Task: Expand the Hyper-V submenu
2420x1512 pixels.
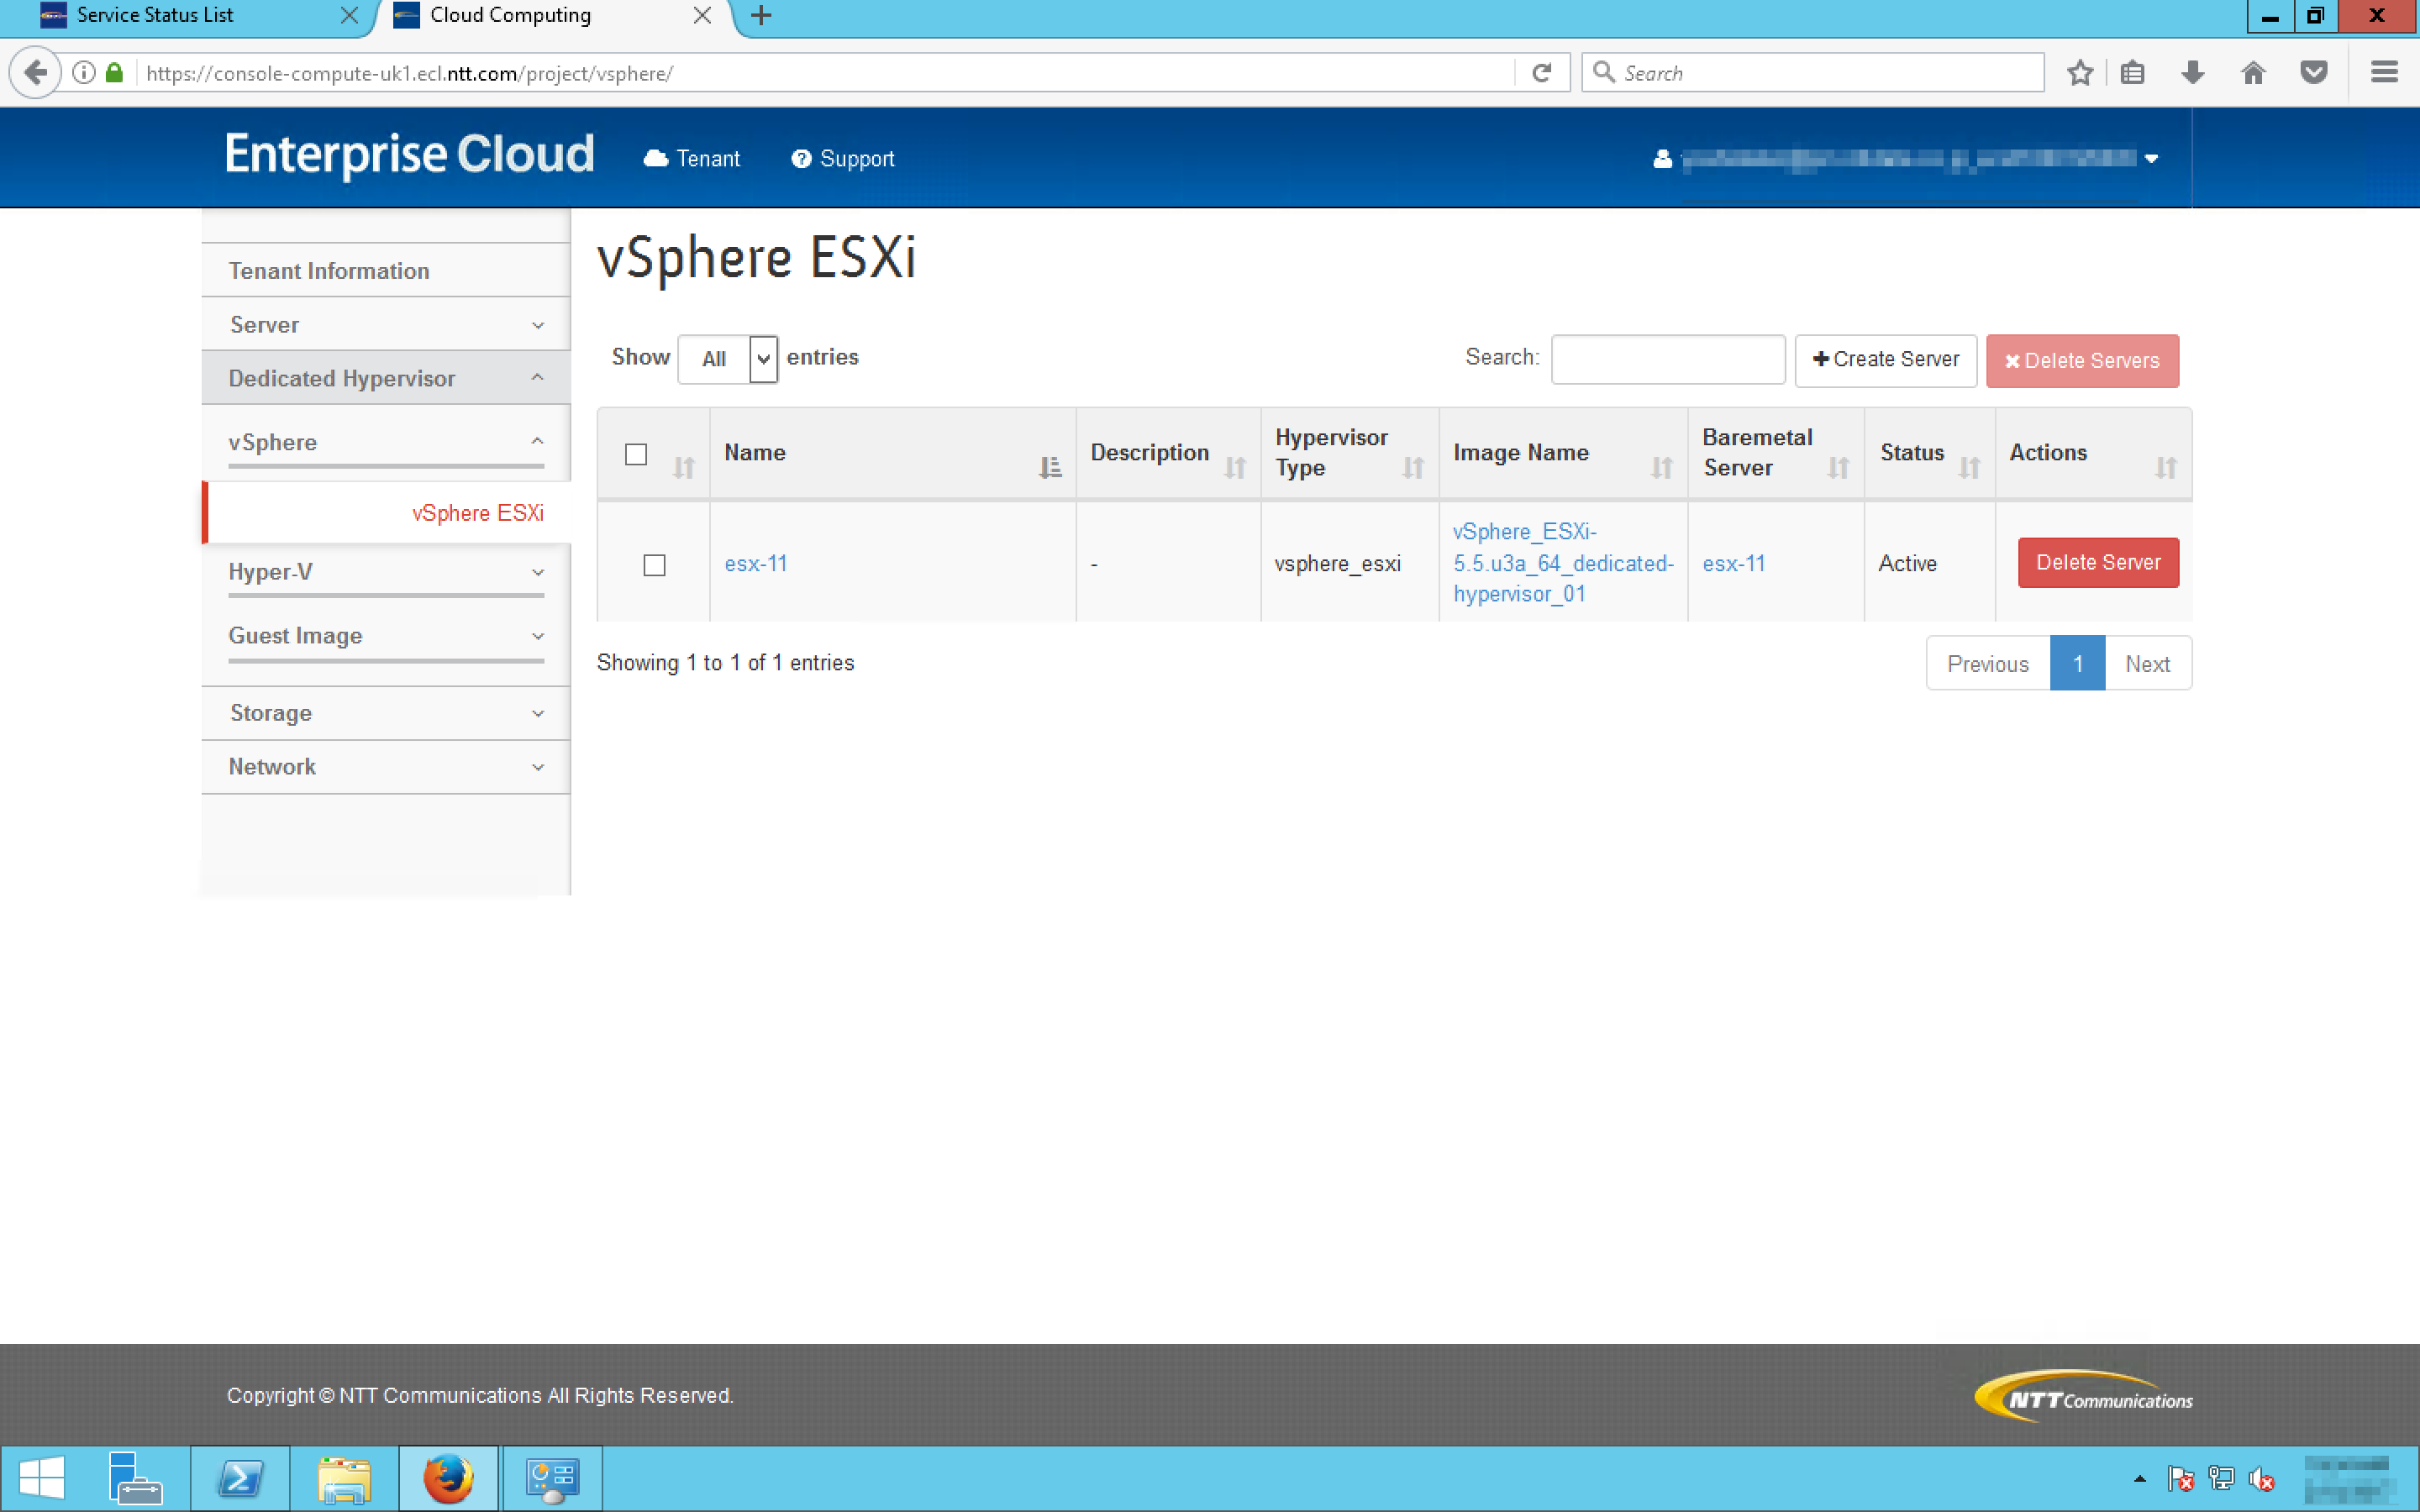Action: click(x=386, y=572)
